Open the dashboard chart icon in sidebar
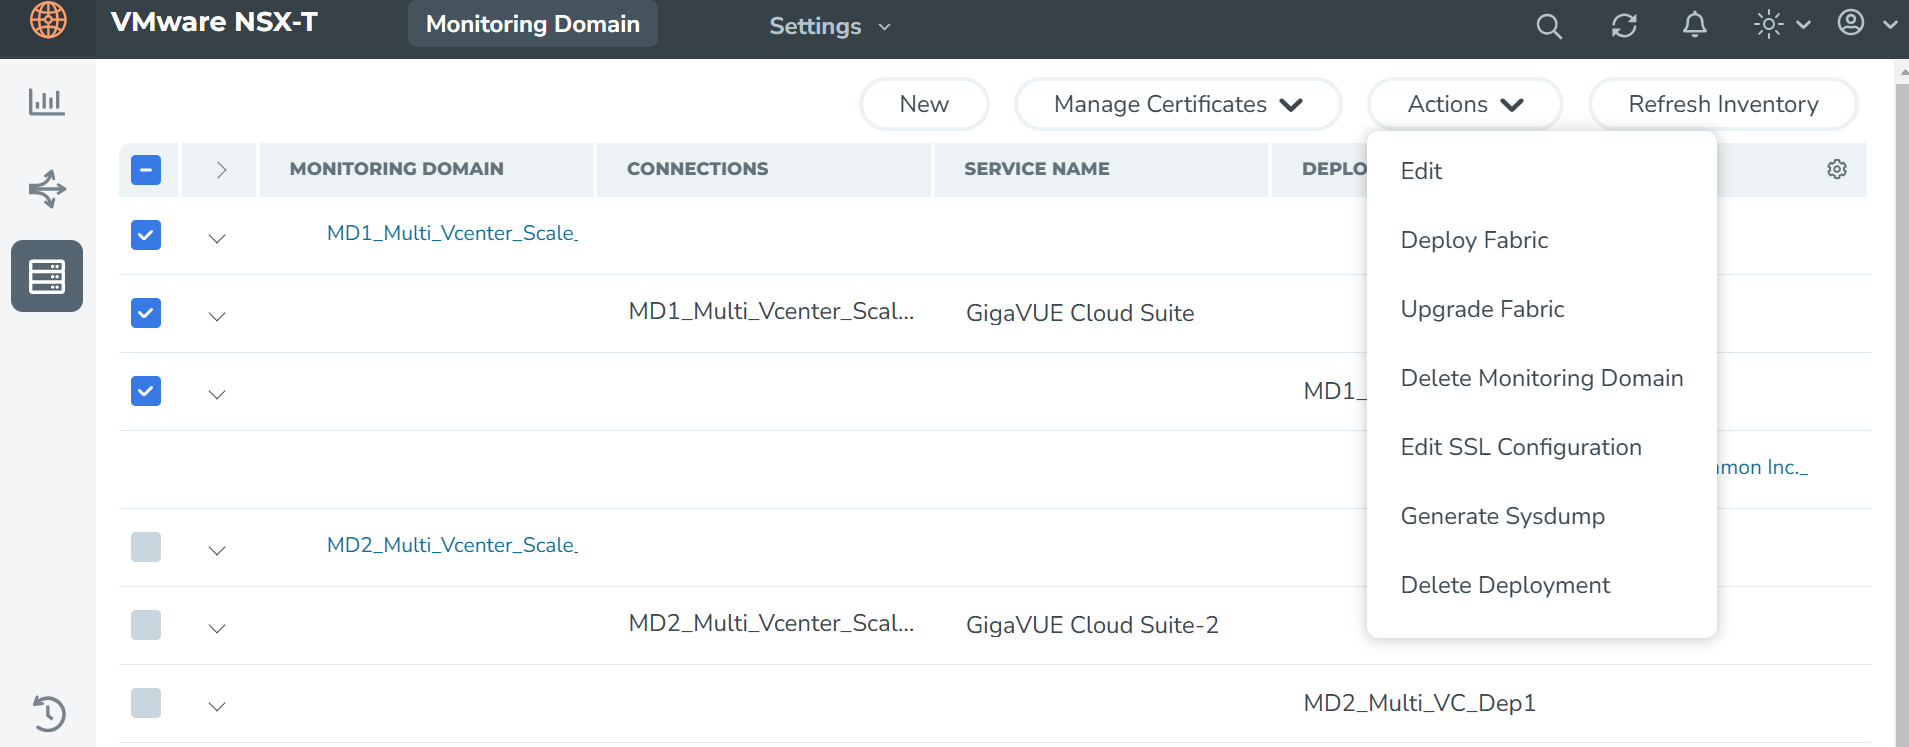1909x747 pixels. tap(47, 101)
